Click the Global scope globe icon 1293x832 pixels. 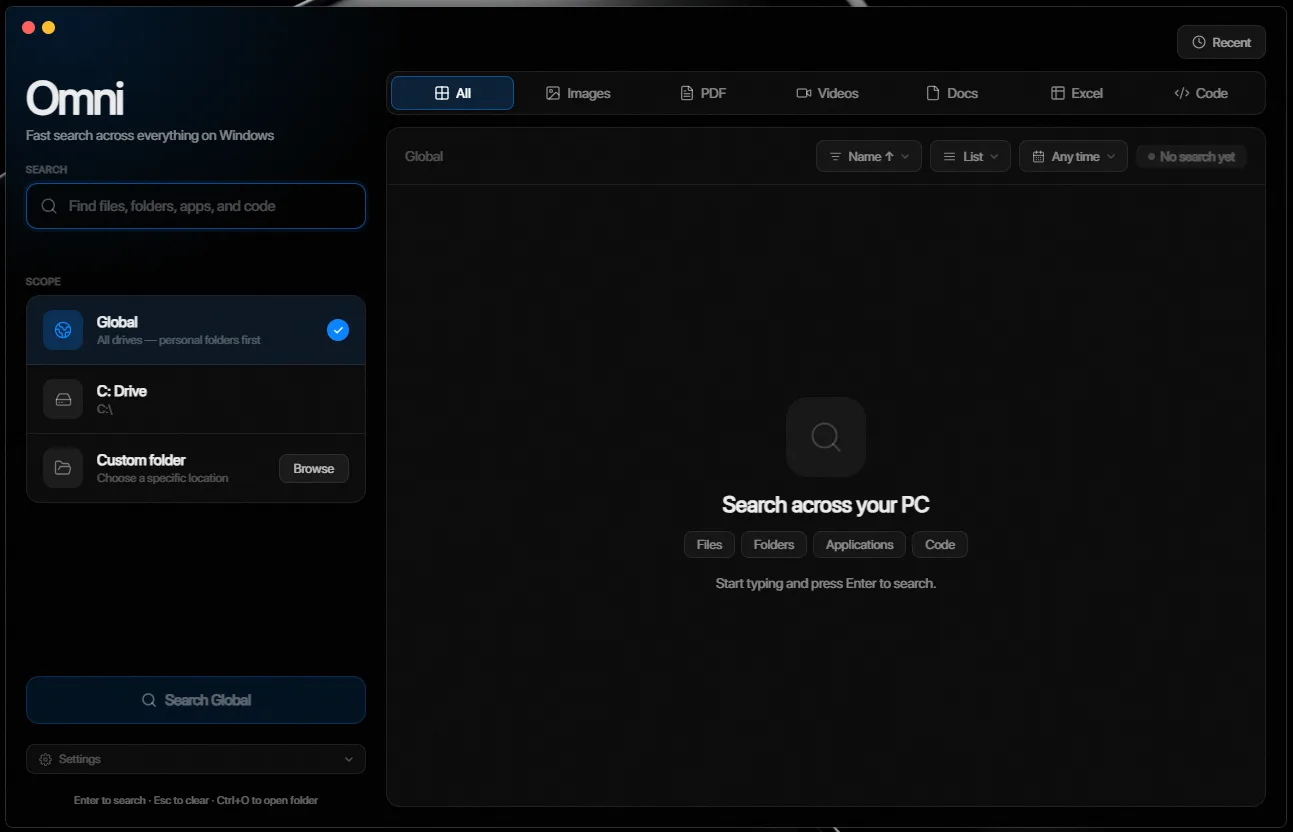pyautogui.click(x=63, y=330)
